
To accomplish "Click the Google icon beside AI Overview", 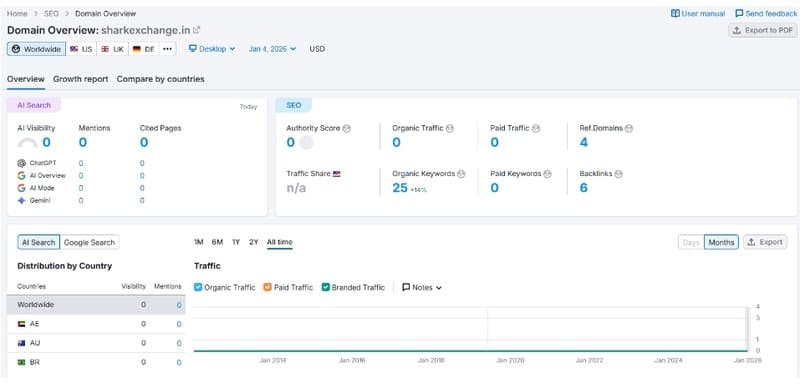I will pos(21,176).
